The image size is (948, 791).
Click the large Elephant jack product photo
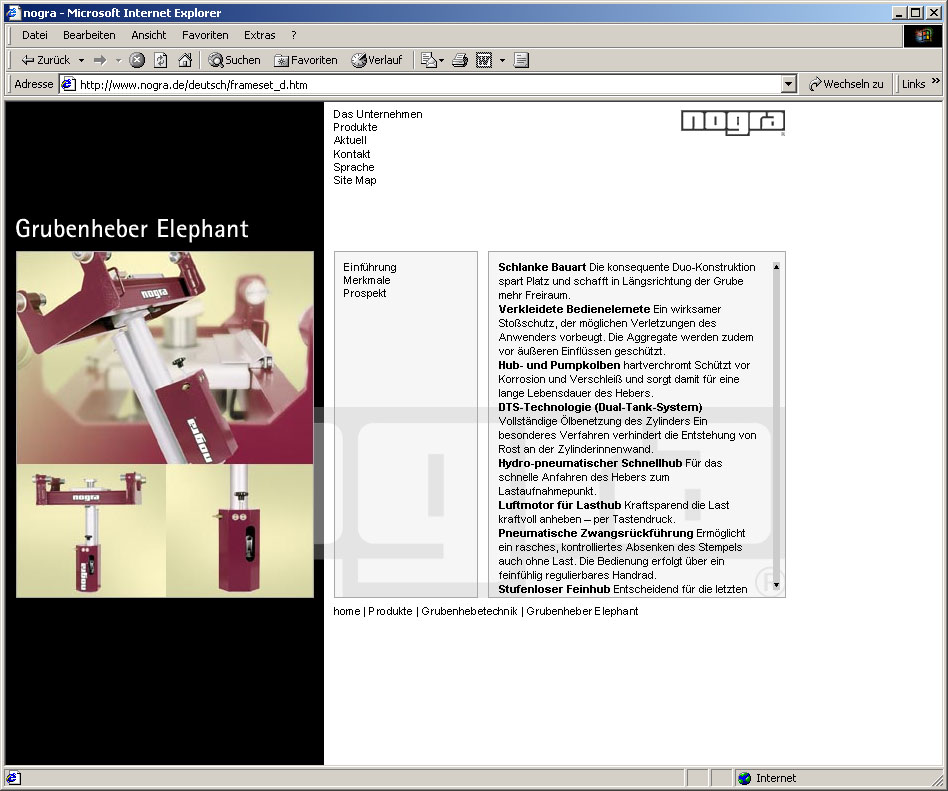165,357
